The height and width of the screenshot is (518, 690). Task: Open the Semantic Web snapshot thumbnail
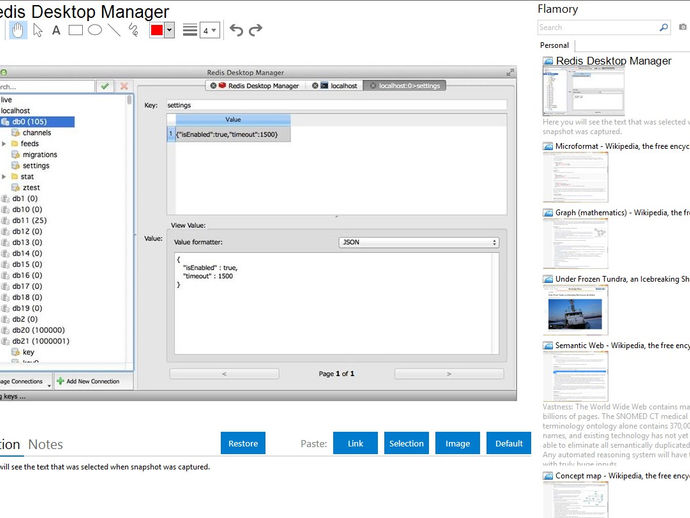[576, 376]
